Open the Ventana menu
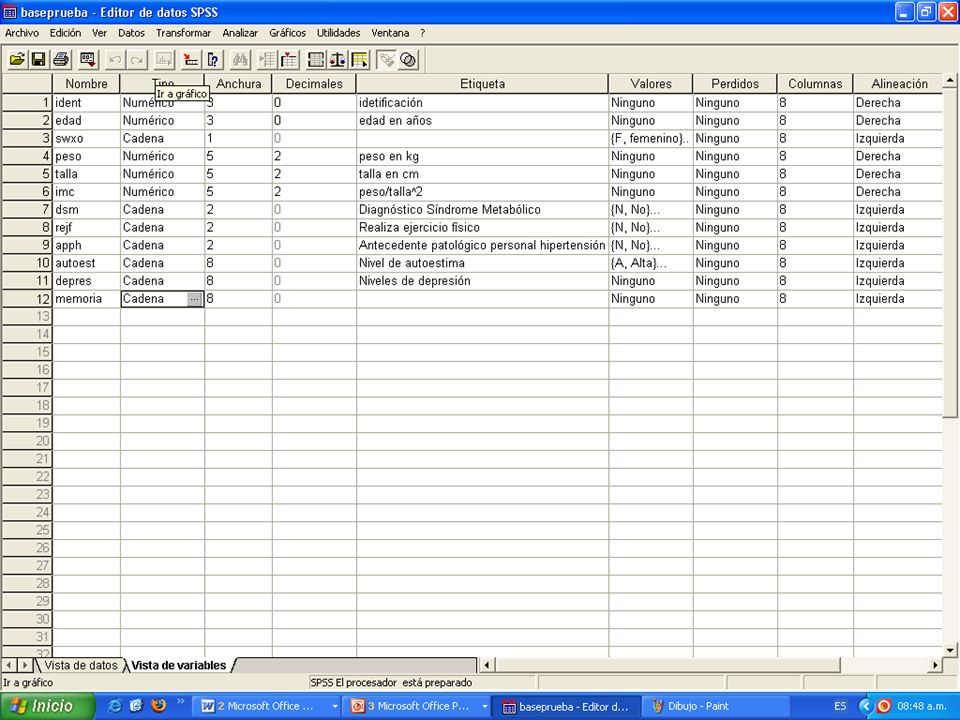This screenshot has width=960, height=720. [390, 33]
